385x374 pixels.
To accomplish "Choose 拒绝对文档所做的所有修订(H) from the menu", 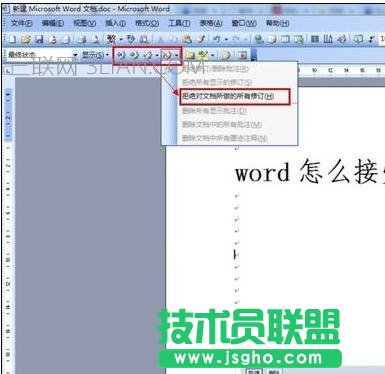I will click(235, 97).
